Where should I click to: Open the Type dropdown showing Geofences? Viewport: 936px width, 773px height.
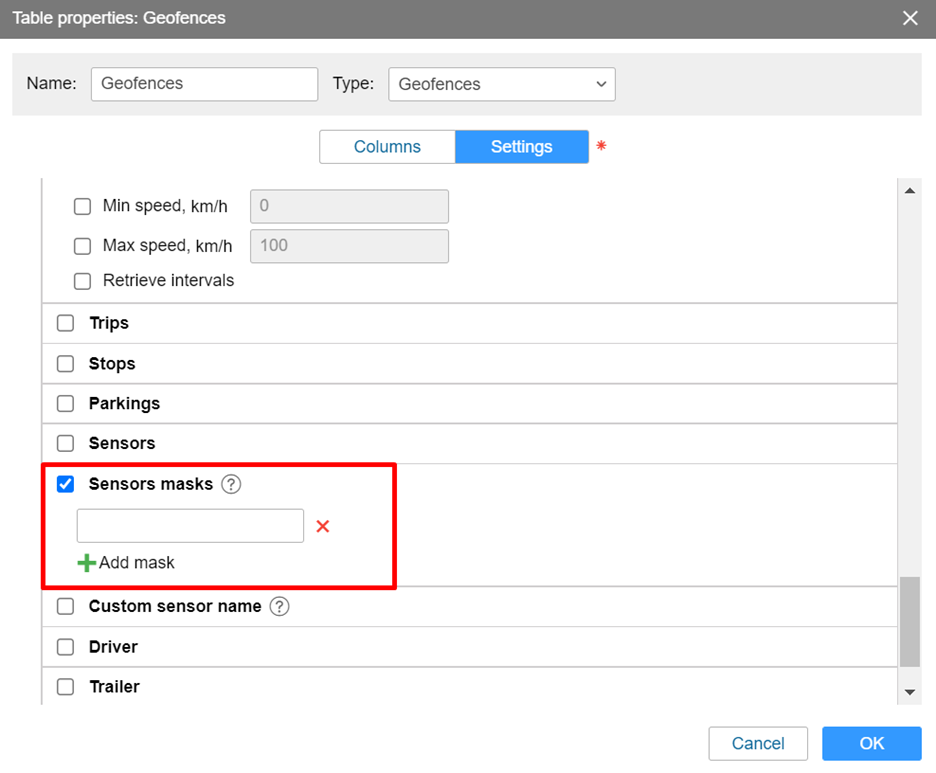[x=501, y=84]
